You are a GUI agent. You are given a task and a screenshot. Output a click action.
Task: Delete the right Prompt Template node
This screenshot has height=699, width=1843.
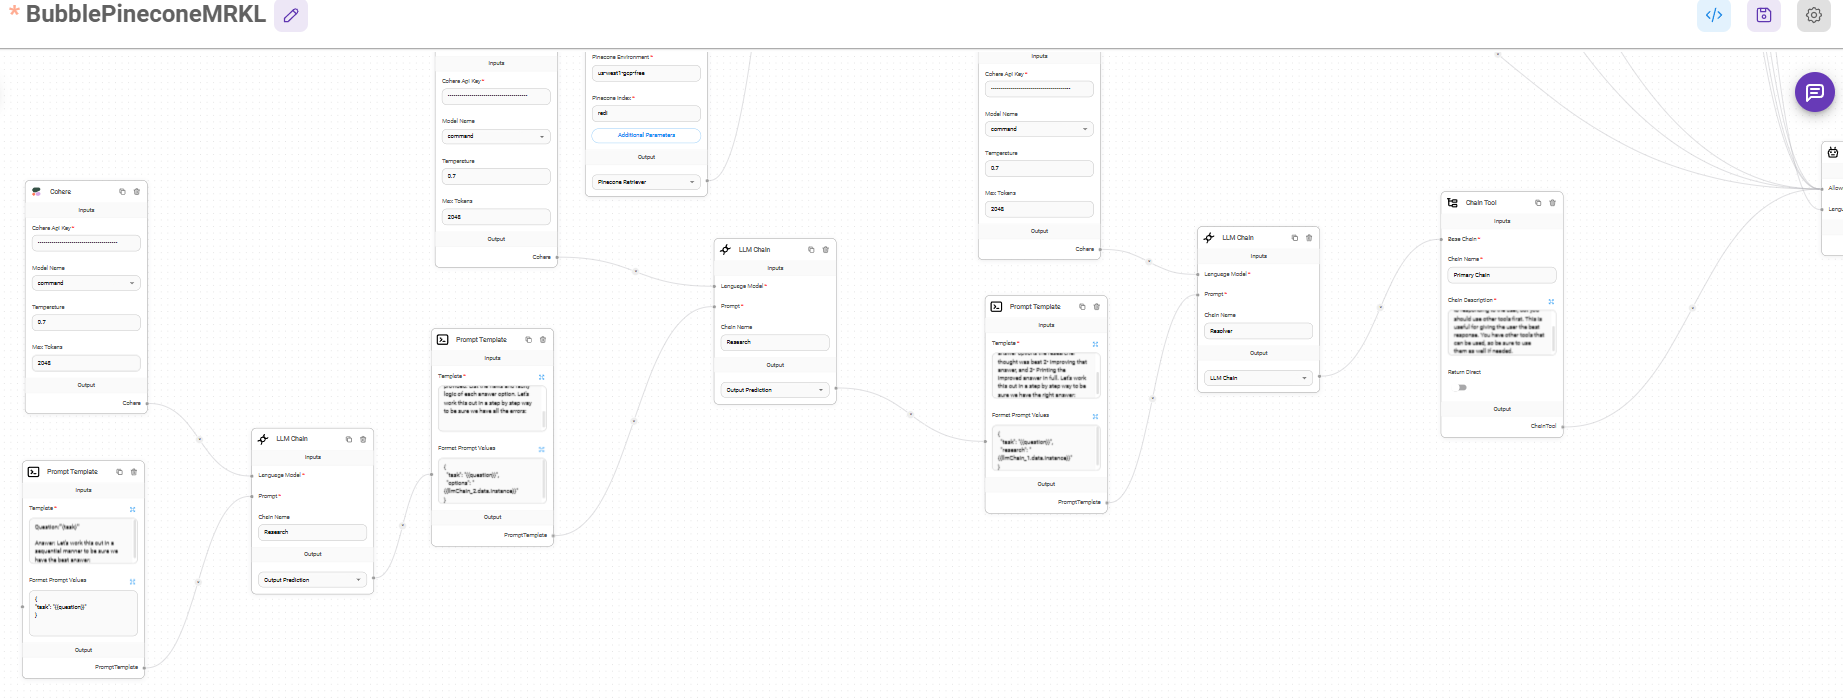tap(1097, 307)
